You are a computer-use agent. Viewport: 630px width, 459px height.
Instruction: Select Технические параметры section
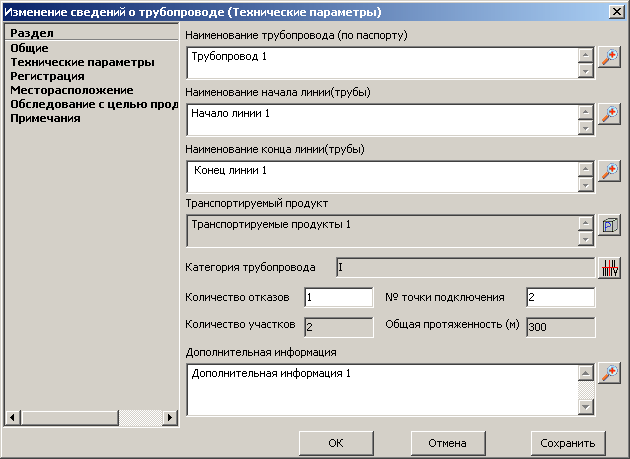(x=82, y=62)
